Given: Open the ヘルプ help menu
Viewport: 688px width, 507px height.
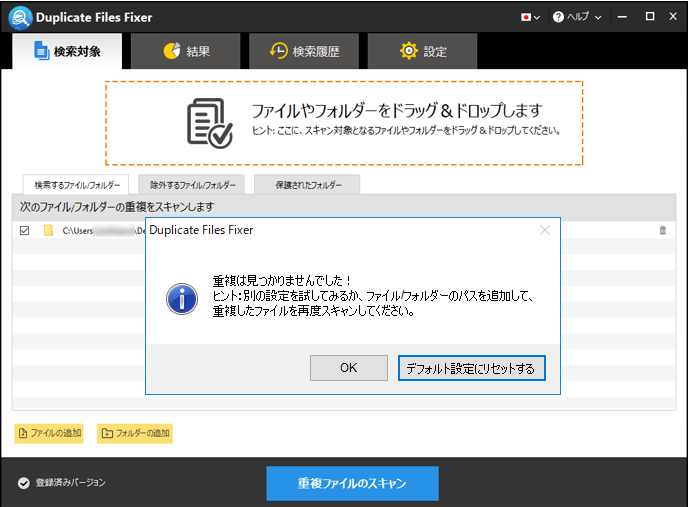Looking at the screenshot, I should click(x=577, y=17).
